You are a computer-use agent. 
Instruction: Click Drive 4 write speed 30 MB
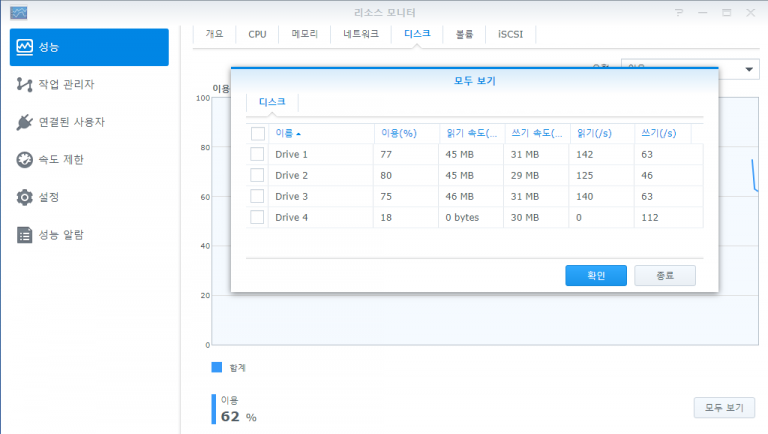[525, 217]
